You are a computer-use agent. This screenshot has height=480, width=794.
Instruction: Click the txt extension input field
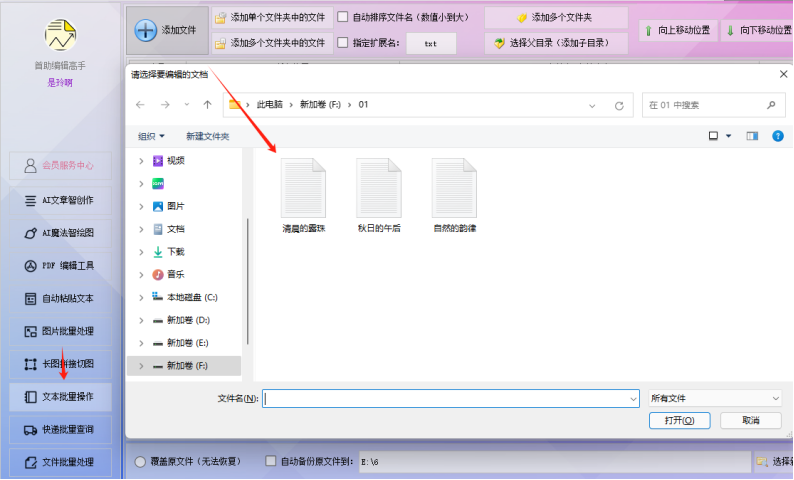click(431, 44)
